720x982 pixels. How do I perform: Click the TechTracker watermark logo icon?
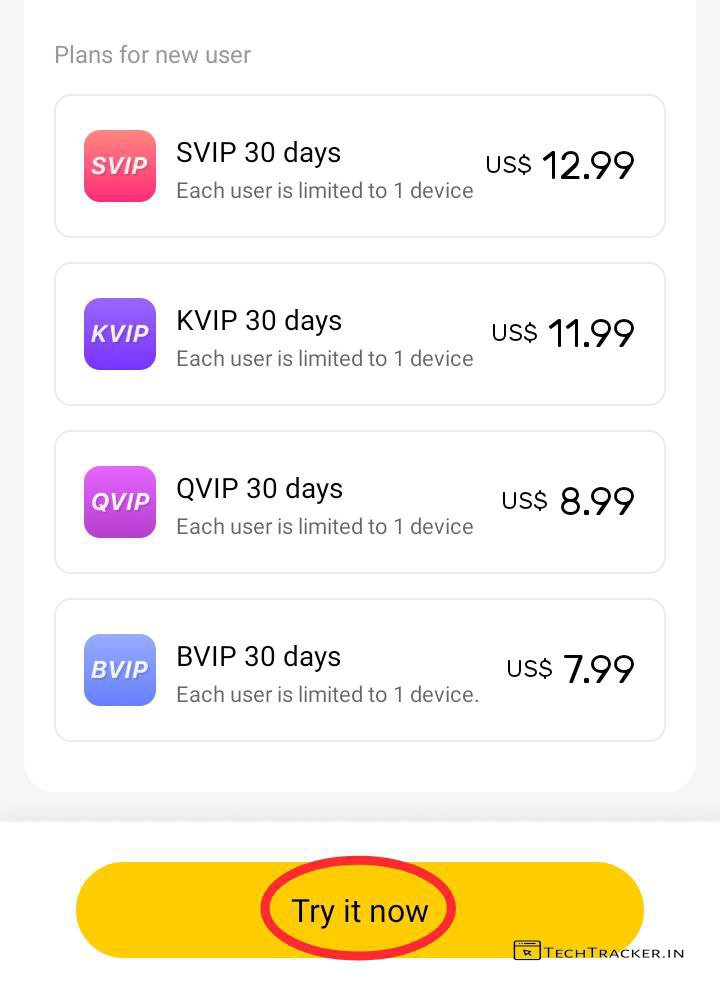(x=527, y=951)
